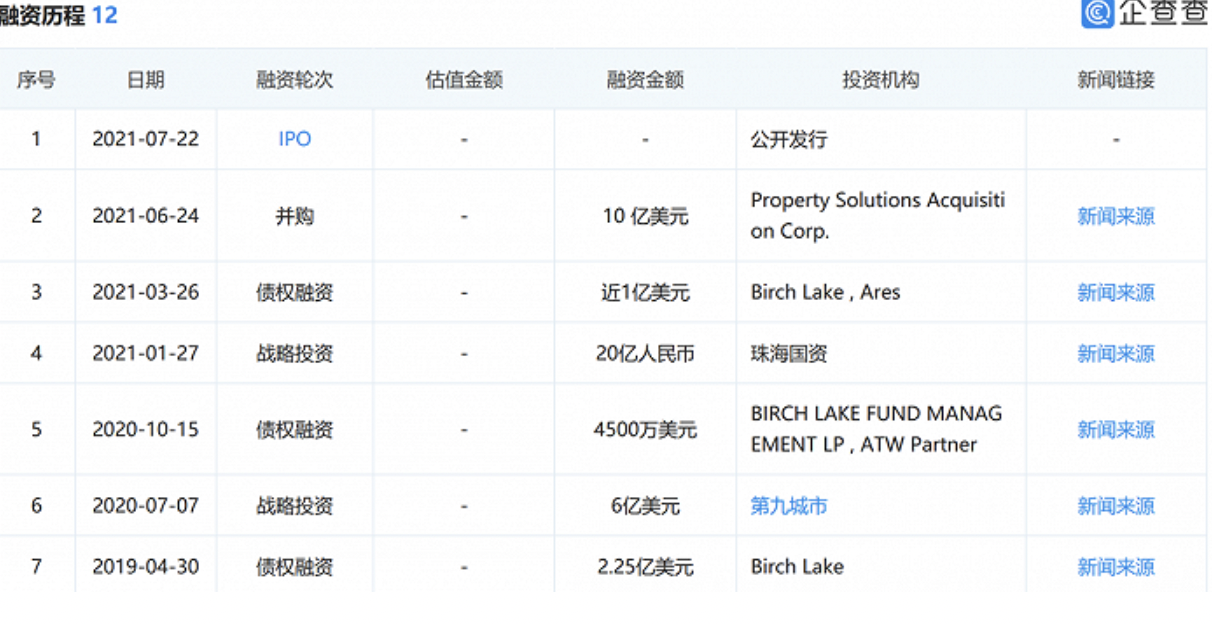Click the 新闻链接 column header
This screenshot has width=1212, height=624.
tap(1115, 80)
